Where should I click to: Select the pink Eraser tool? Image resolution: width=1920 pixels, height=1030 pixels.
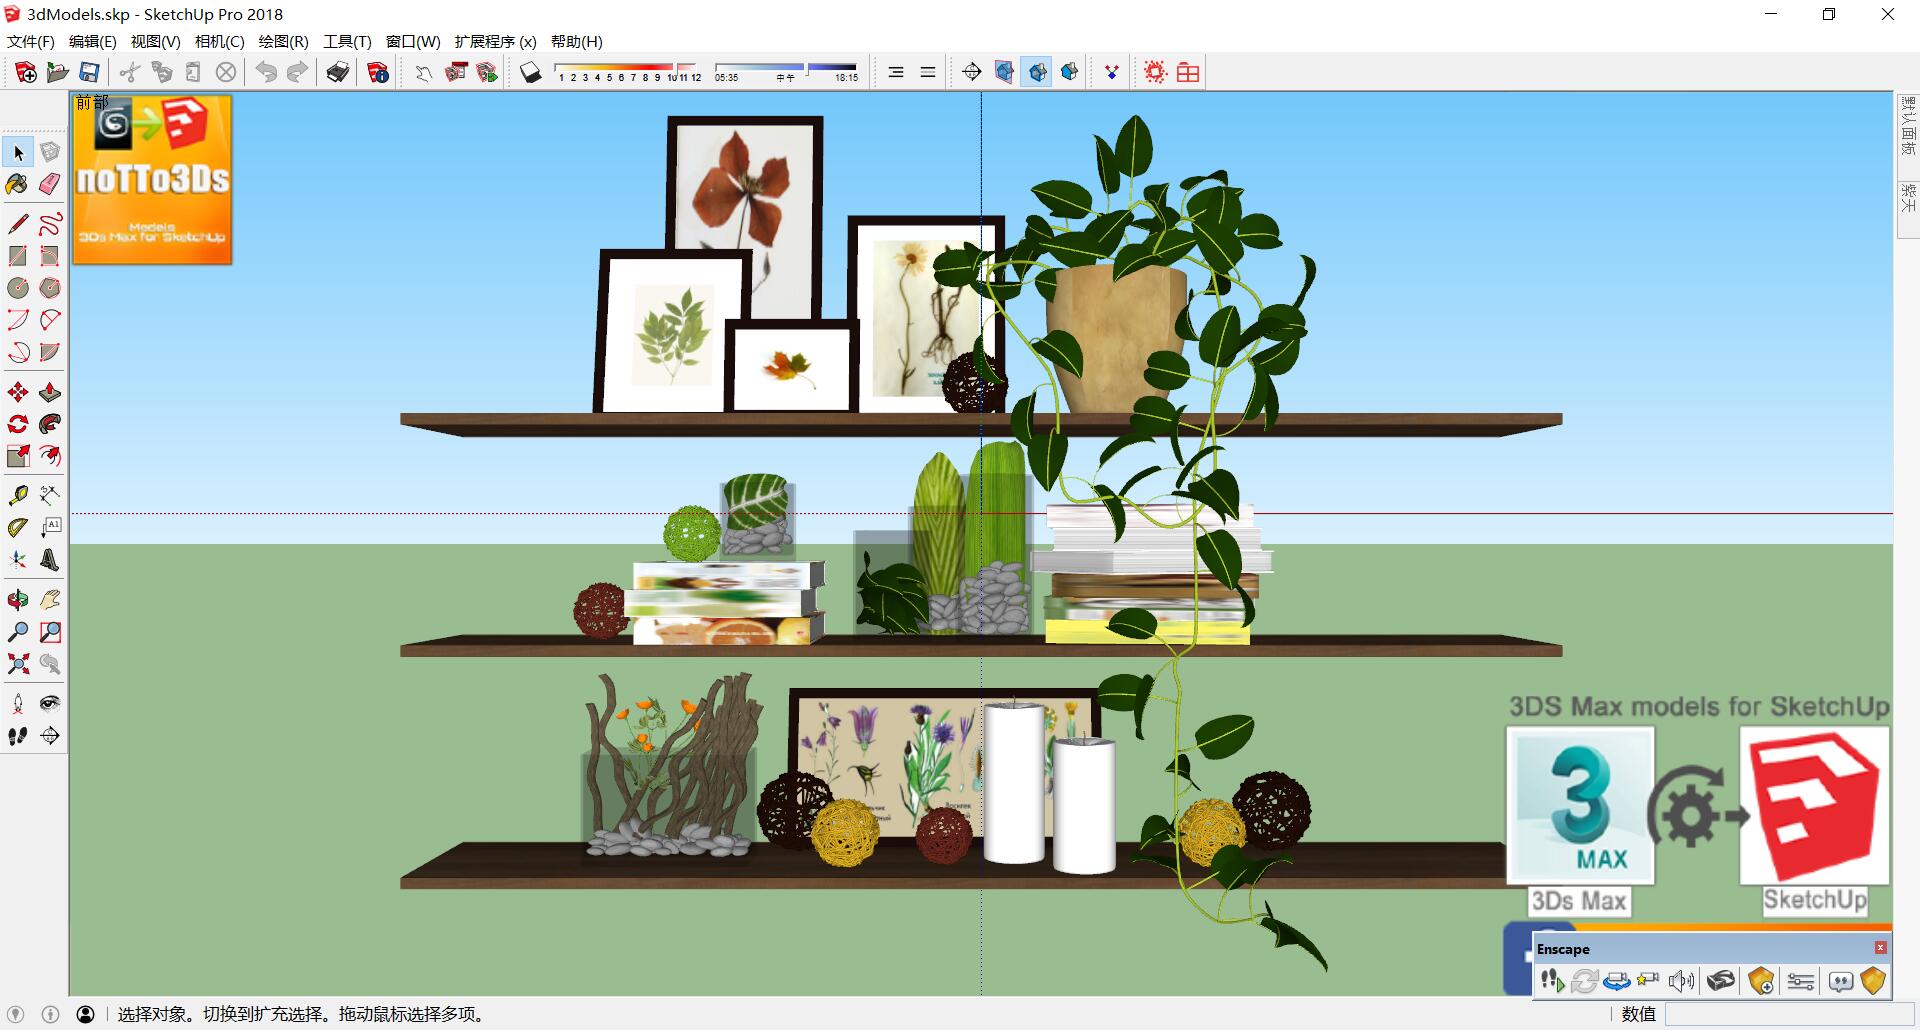pos(50,184)
